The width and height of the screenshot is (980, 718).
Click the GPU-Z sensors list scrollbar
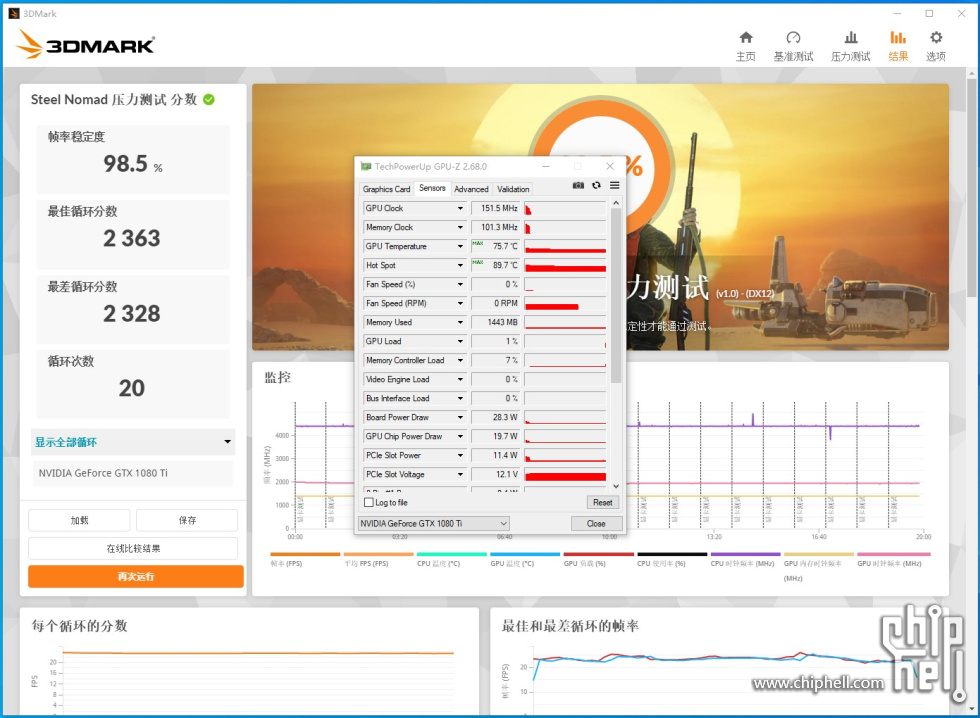coord(616,300)
